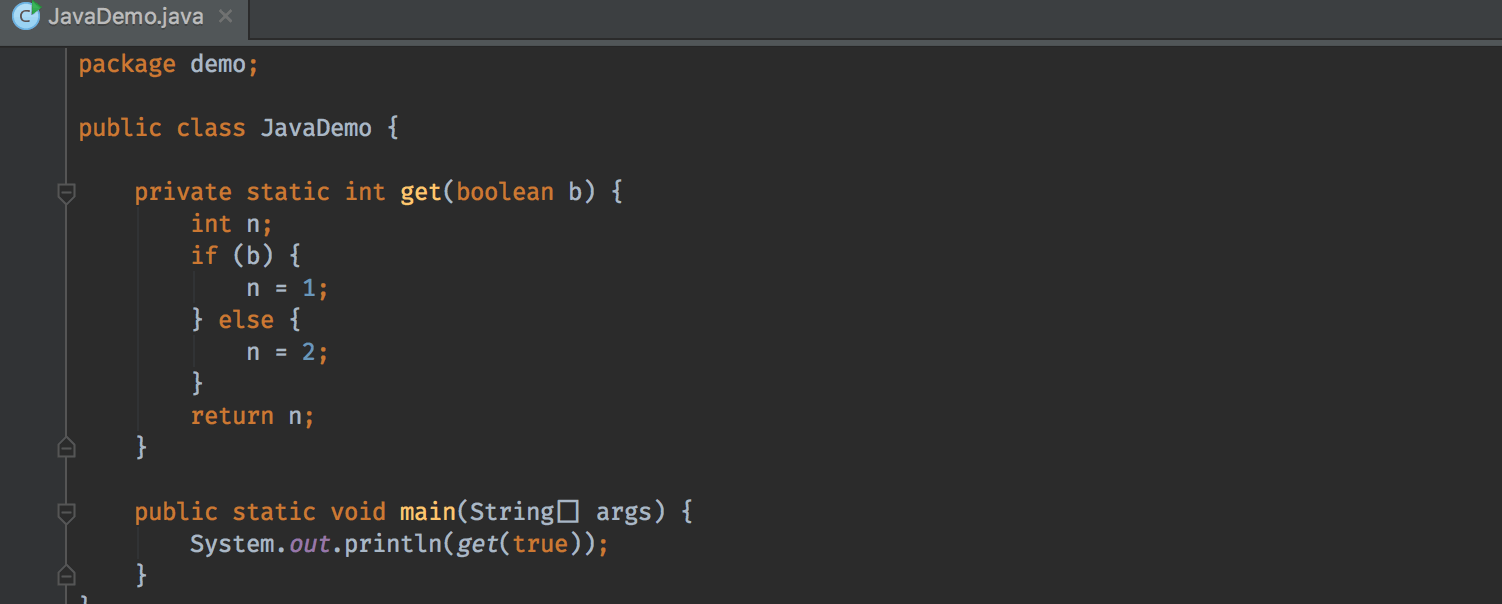This screenshot has height=604, width=1502.
Task: Click the italic 'get' call inside println
Action: click(477, 545)
